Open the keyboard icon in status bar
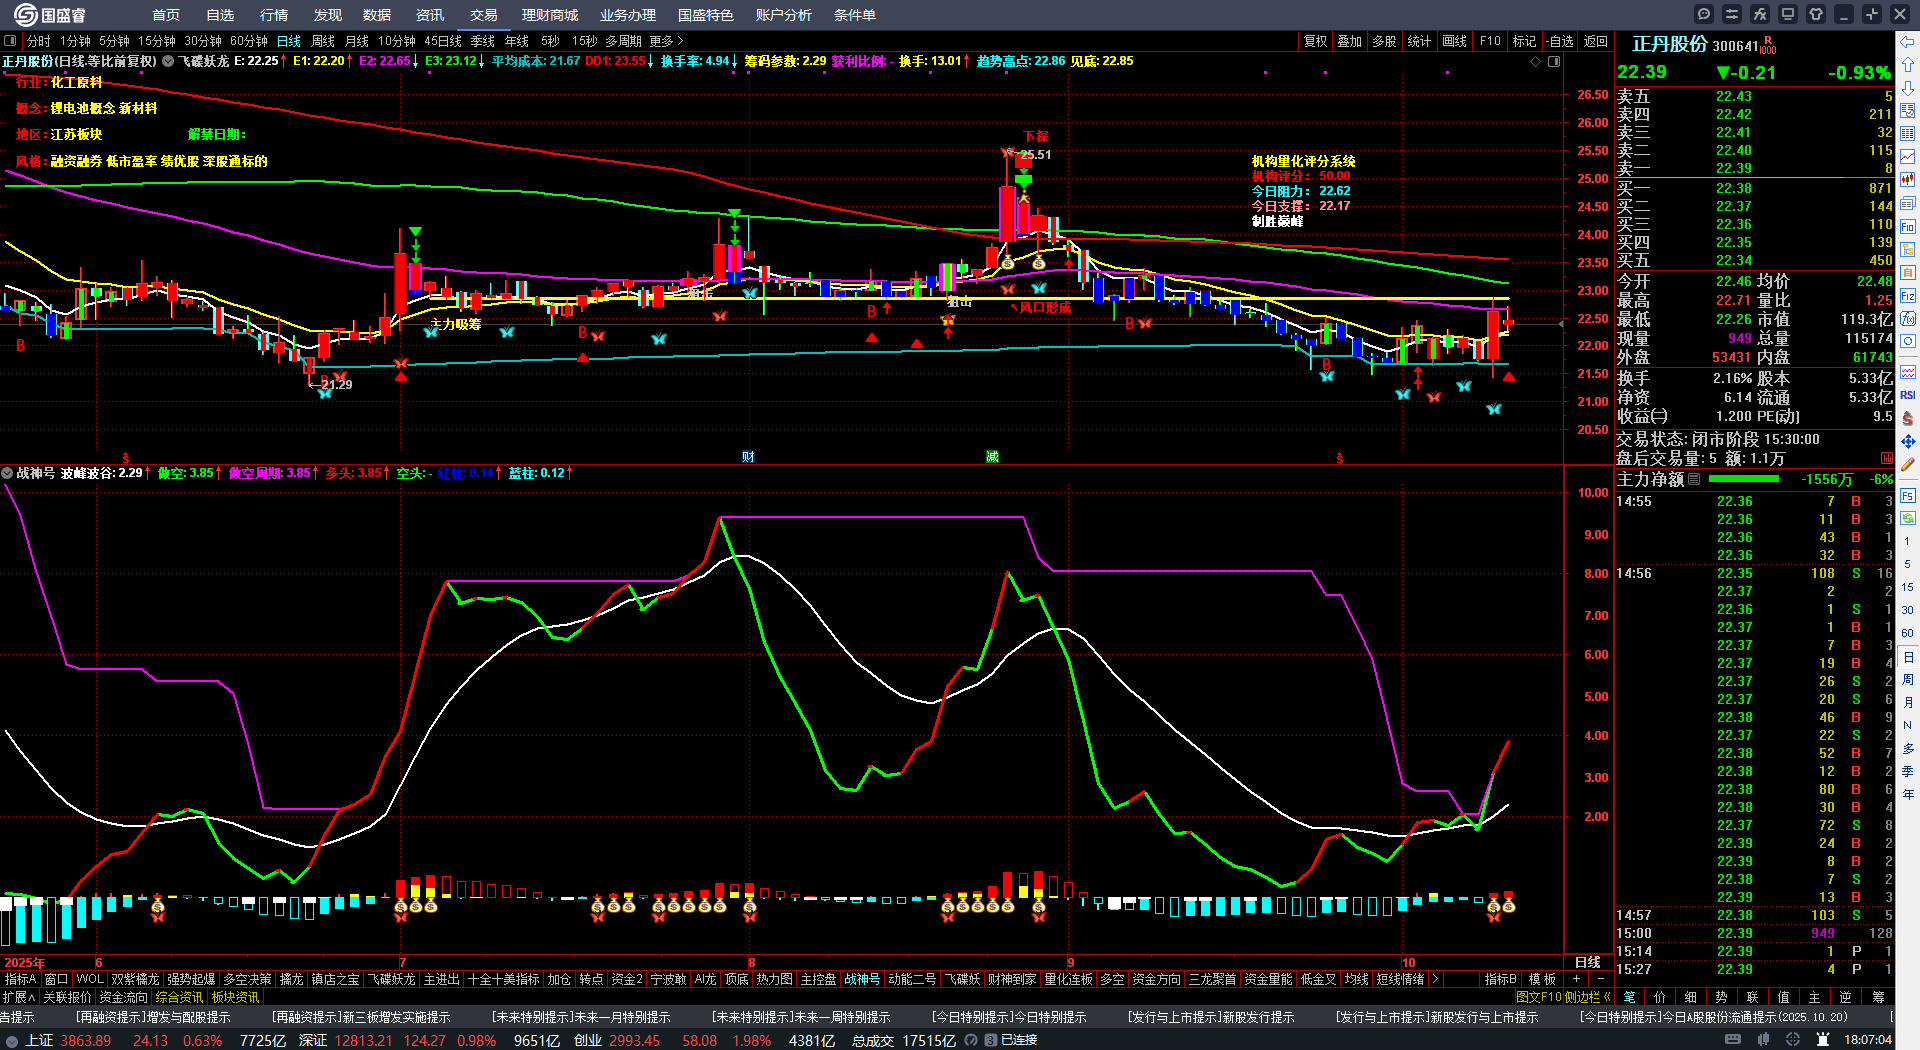 point(1733,1040)
